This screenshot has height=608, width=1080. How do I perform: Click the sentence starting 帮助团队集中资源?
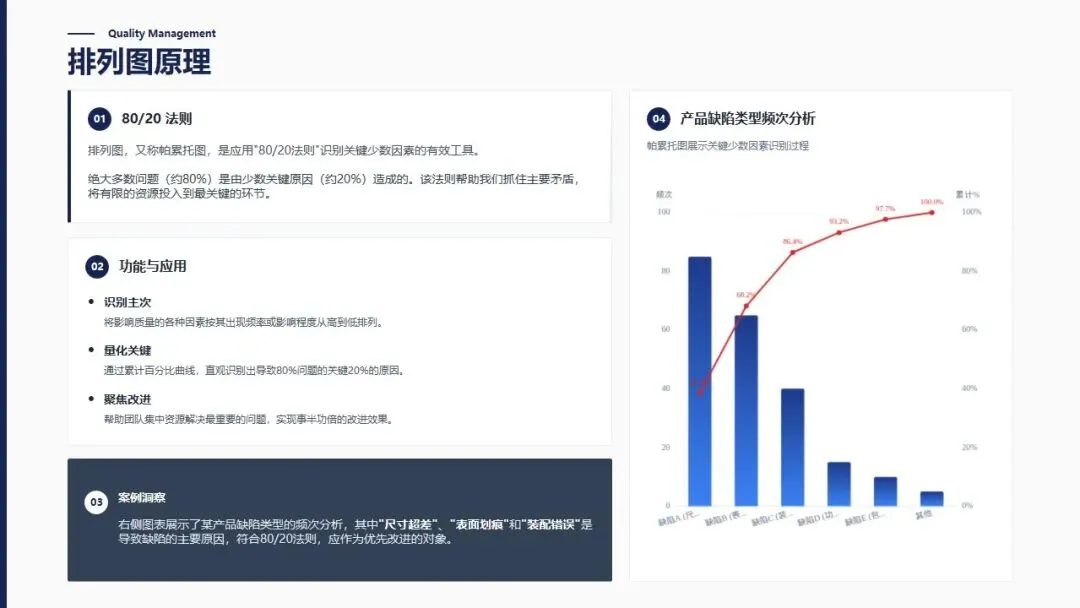click(x=249, y=419)
